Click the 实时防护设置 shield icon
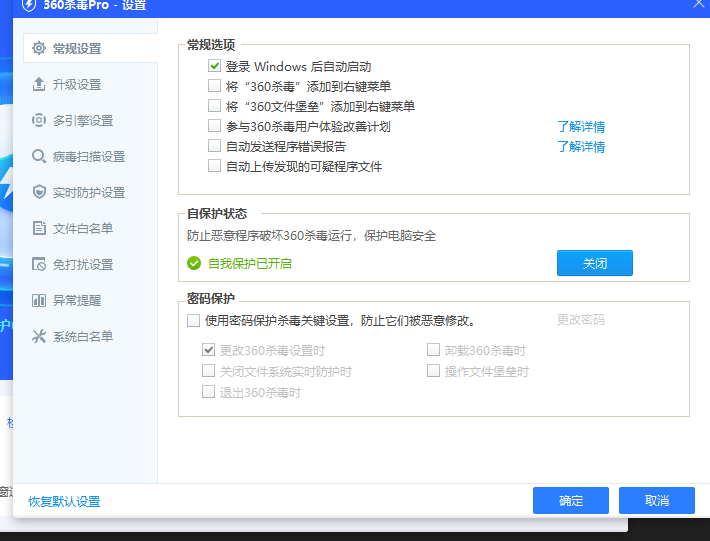This screenshot has width=710, height=541. (x=39, y=192)
